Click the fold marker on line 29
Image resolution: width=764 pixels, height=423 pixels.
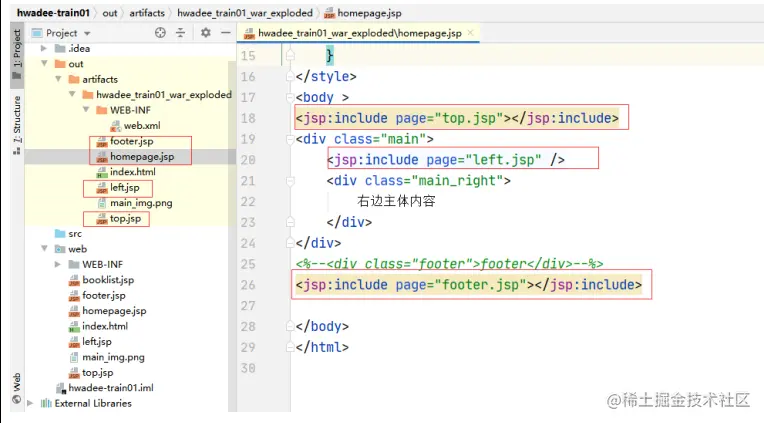pyautogui.click(x=290, y=347)
